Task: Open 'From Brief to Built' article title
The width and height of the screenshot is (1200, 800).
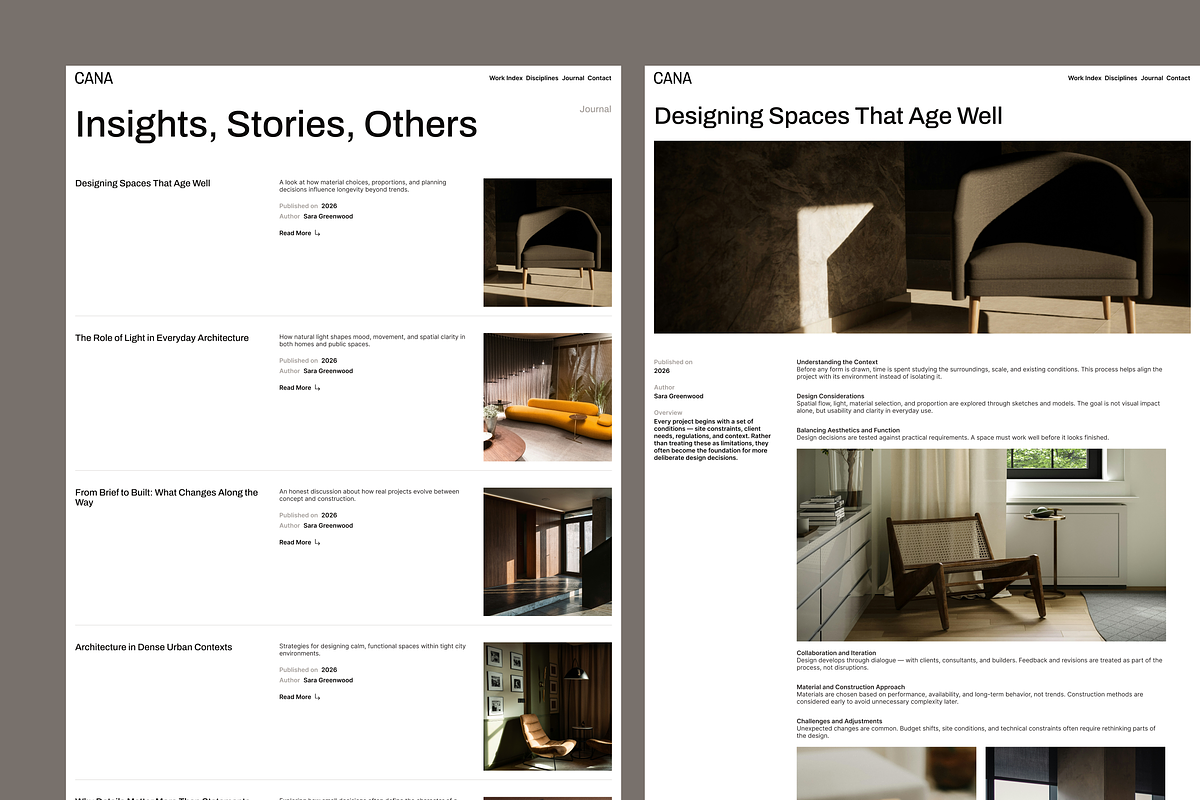Action: [167, 497]
